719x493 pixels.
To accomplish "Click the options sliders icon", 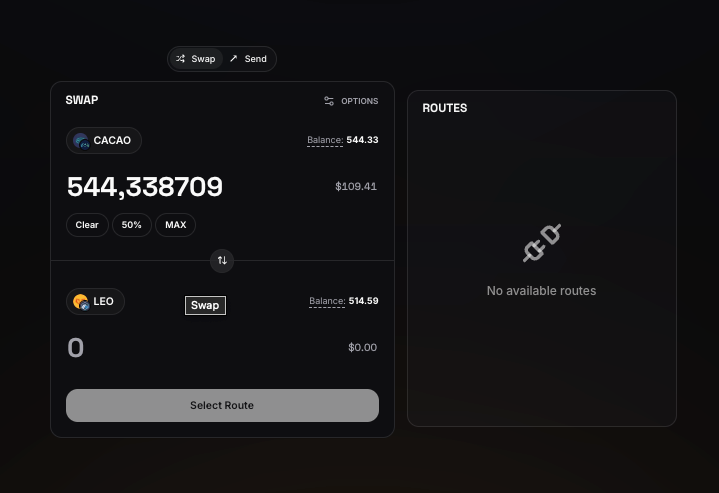I will (329, 101).
